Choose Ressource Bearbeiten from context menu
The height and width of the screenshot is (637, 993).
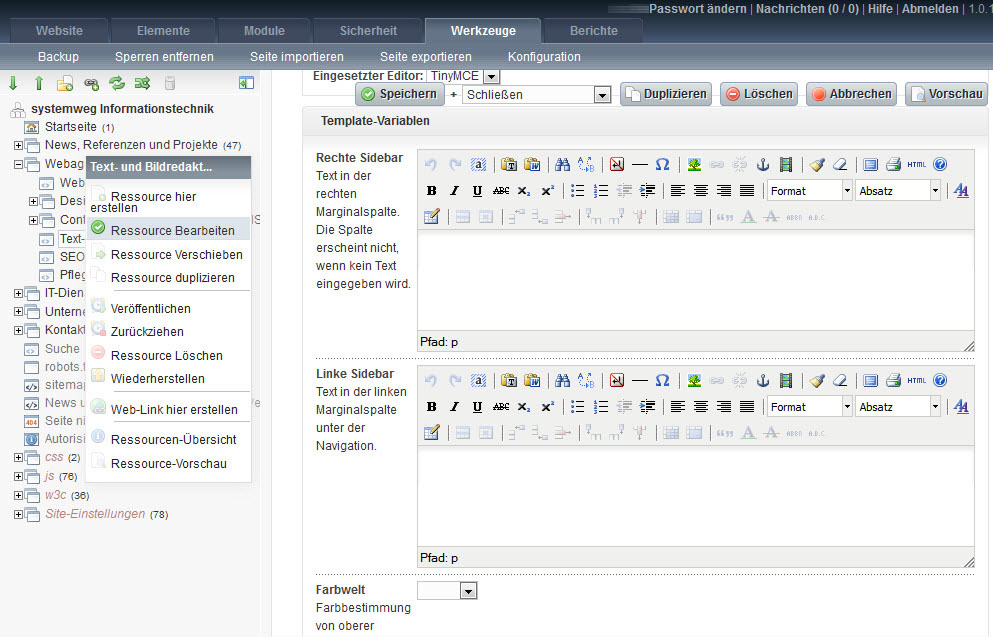(168, 230)
